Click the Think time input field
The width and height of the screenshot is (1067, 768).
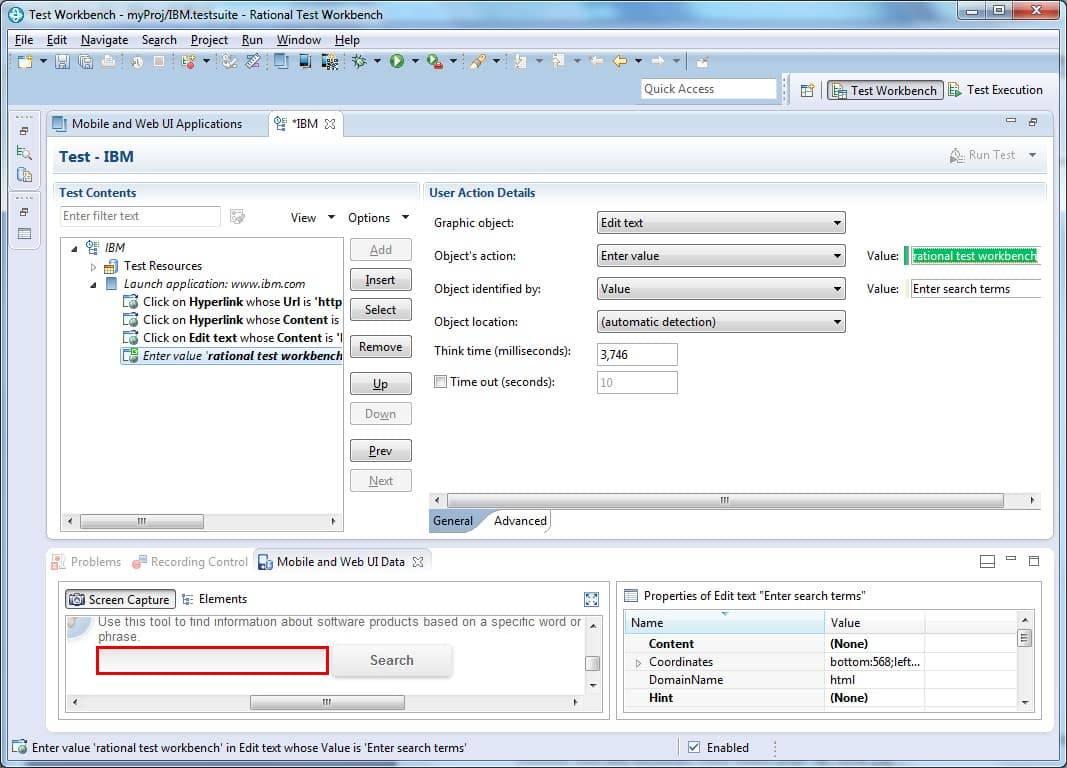(636, 354)
